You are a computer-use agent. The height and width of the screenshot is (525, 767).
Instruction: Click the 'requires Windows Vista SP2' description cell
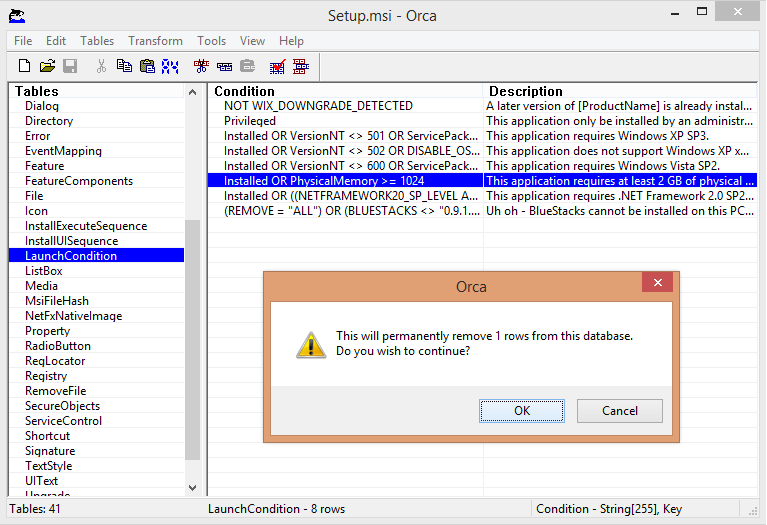(620, 166)
